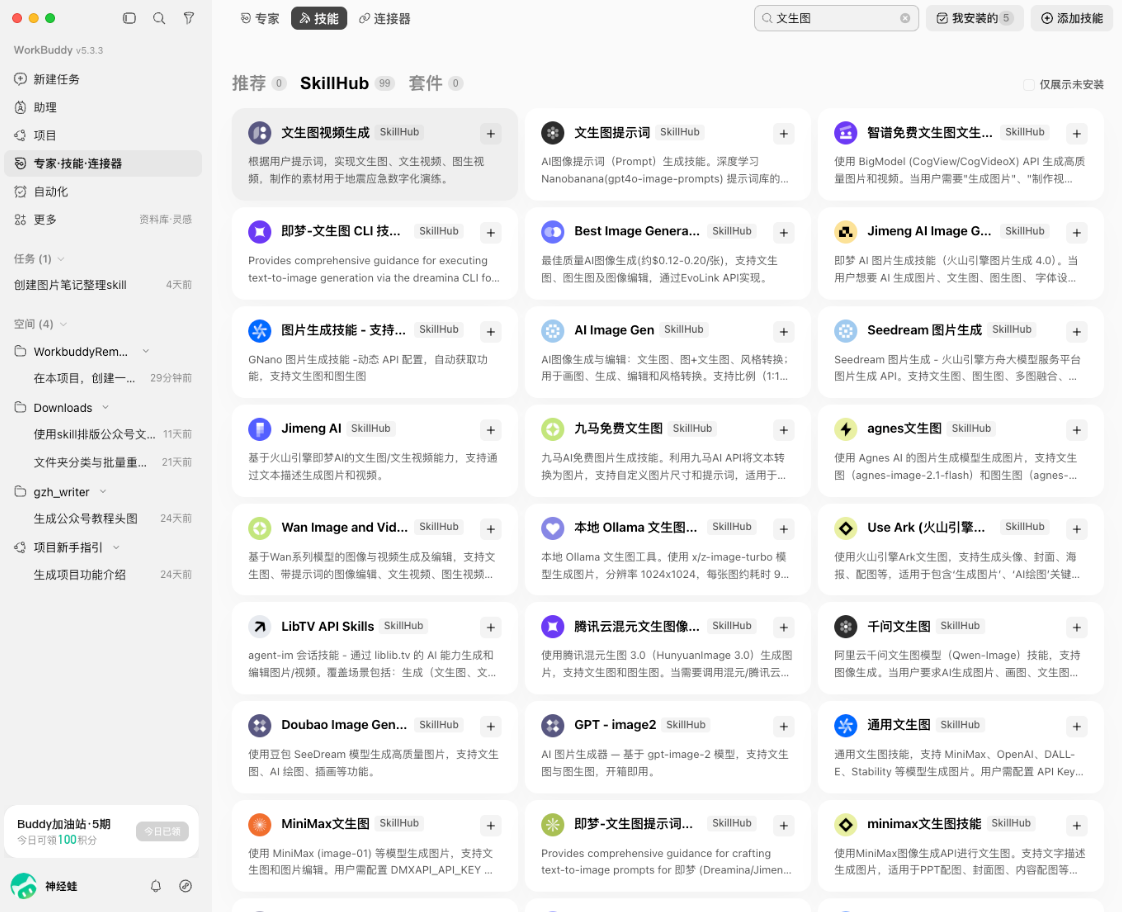
Task: Click the 文生图视频生成 skill icon
Action: tap(259, 132)
